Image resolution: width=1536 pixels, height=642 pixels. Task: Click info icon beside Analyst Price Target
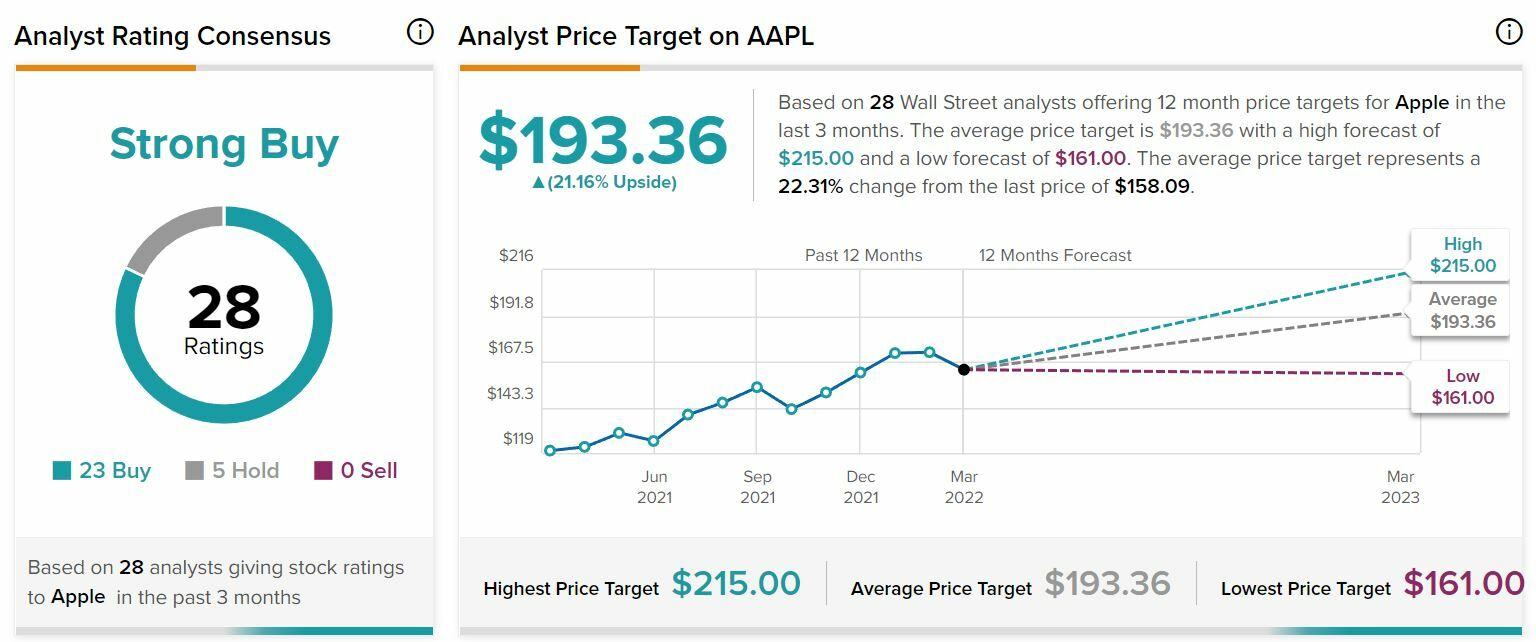point(1508,33)
